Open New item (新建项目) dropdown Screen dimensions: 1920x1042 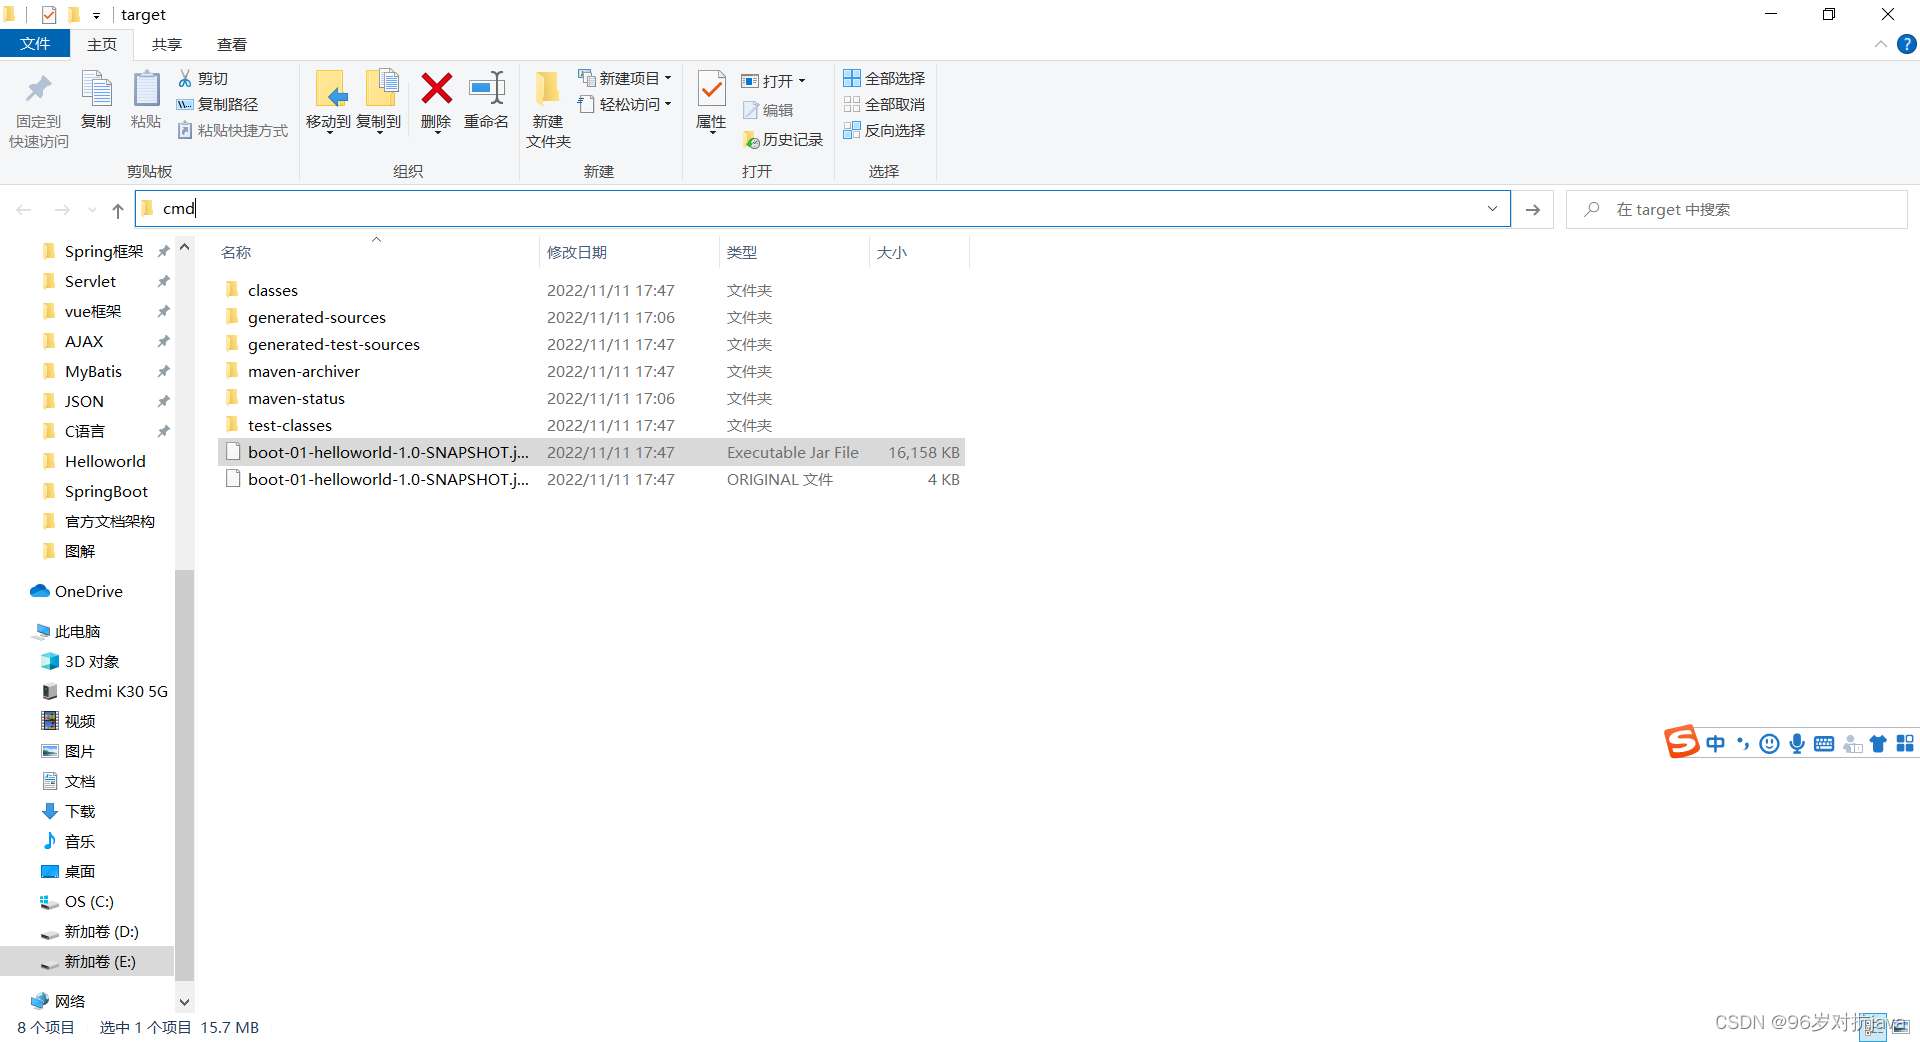[x=625, y=78]
